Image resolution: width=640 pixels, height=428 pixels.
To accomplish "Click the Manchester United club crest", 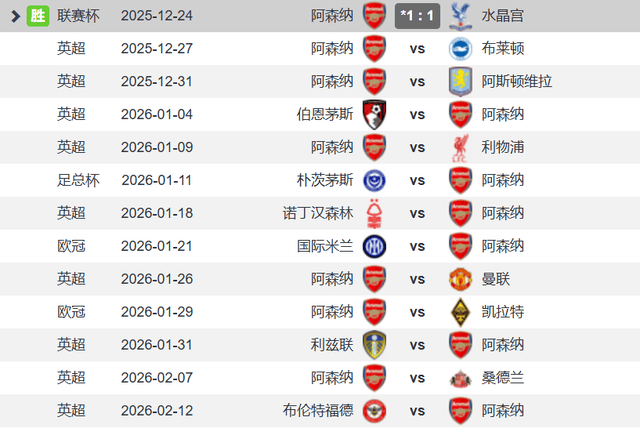I will pos(460,279).
